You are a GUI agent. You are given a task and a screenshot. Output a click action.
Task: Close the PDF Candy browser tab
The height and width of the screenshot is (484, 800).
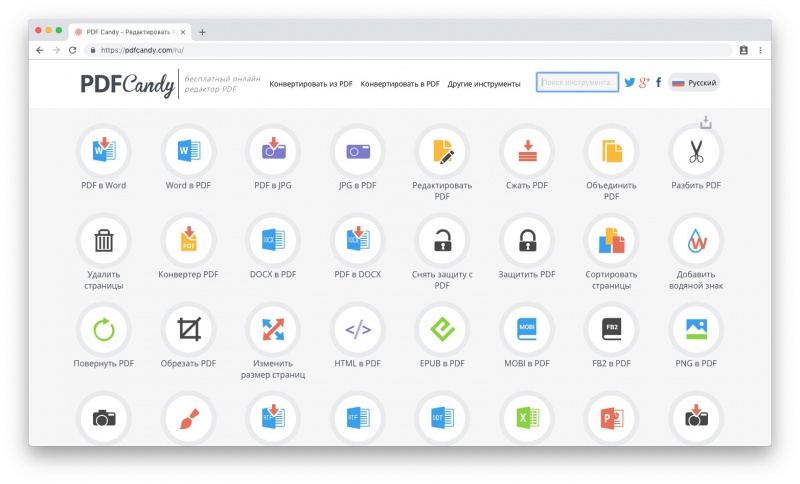pyautogui.click(x=183, y=32)
